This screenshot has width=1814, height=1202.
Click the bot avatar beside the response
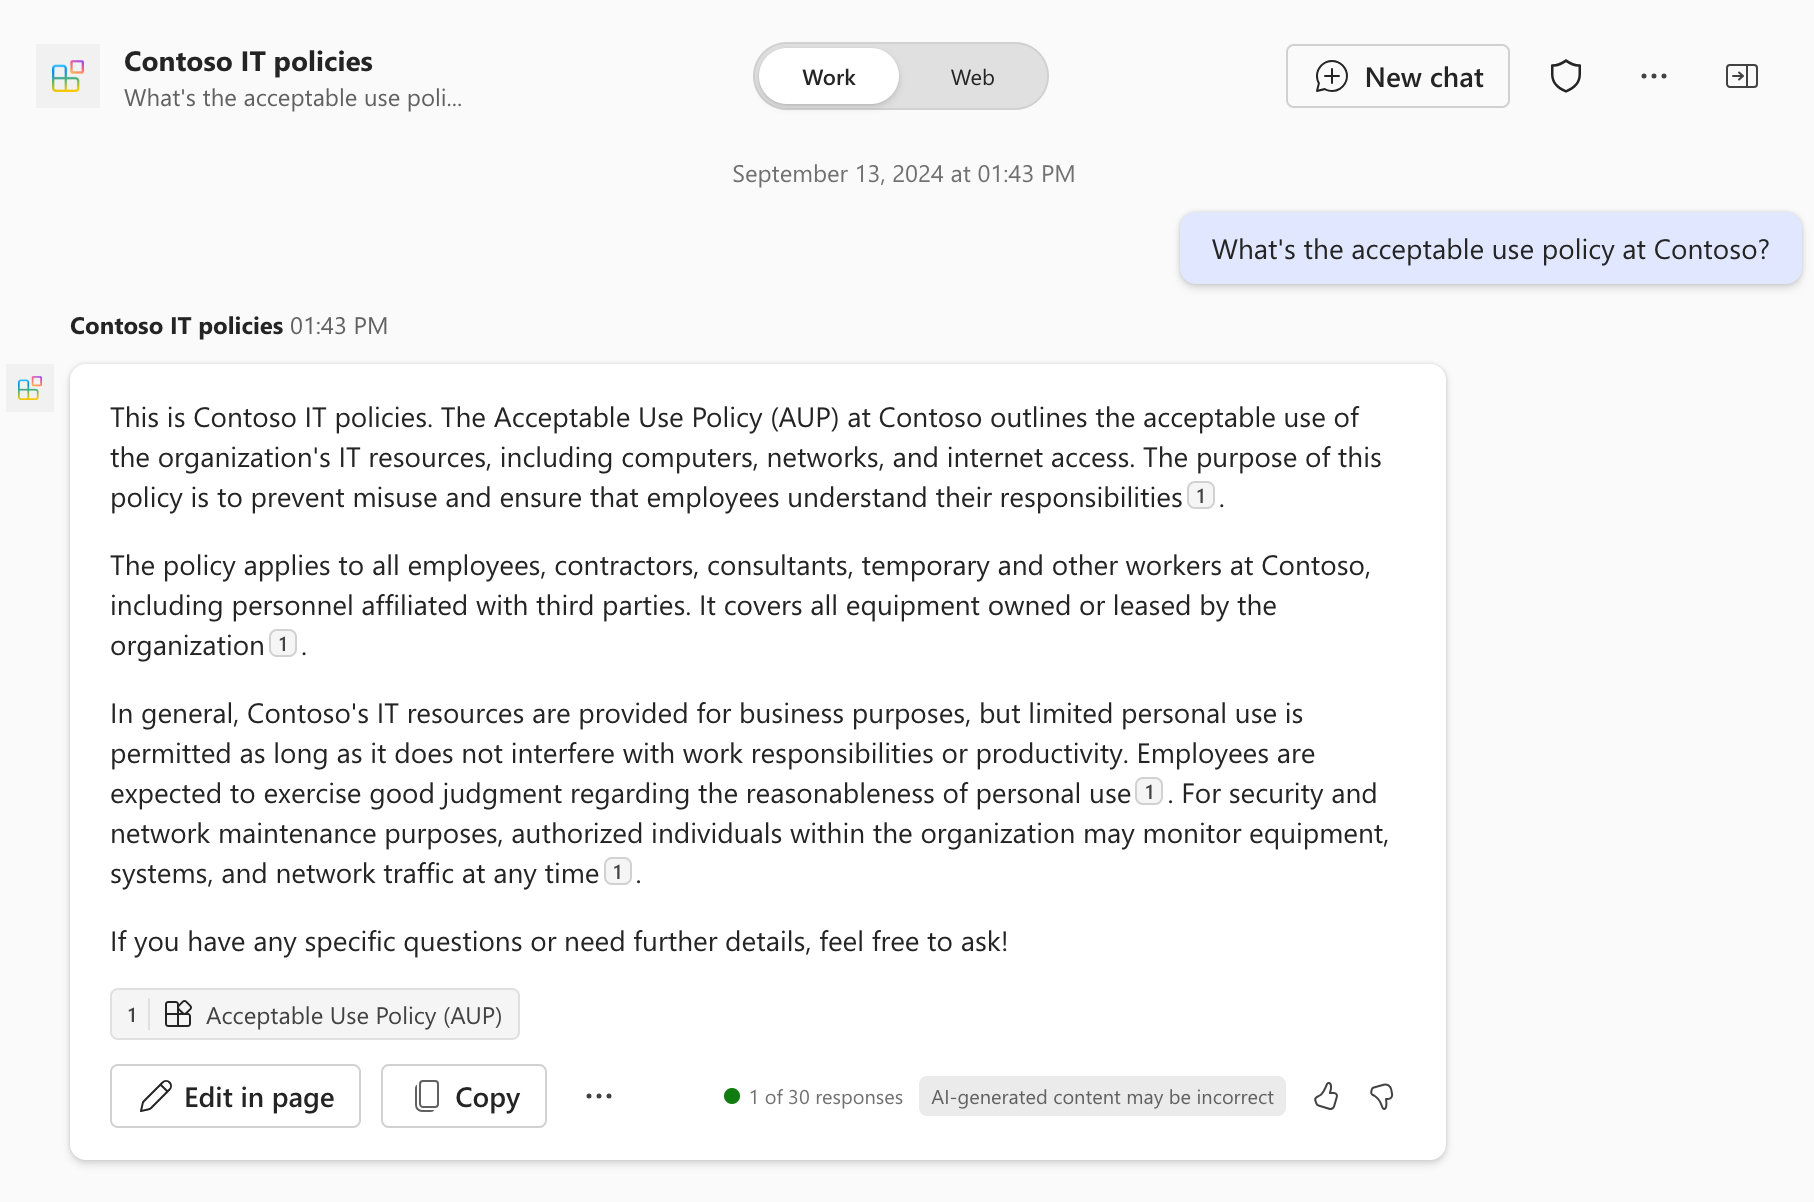[x=29, y=388]
